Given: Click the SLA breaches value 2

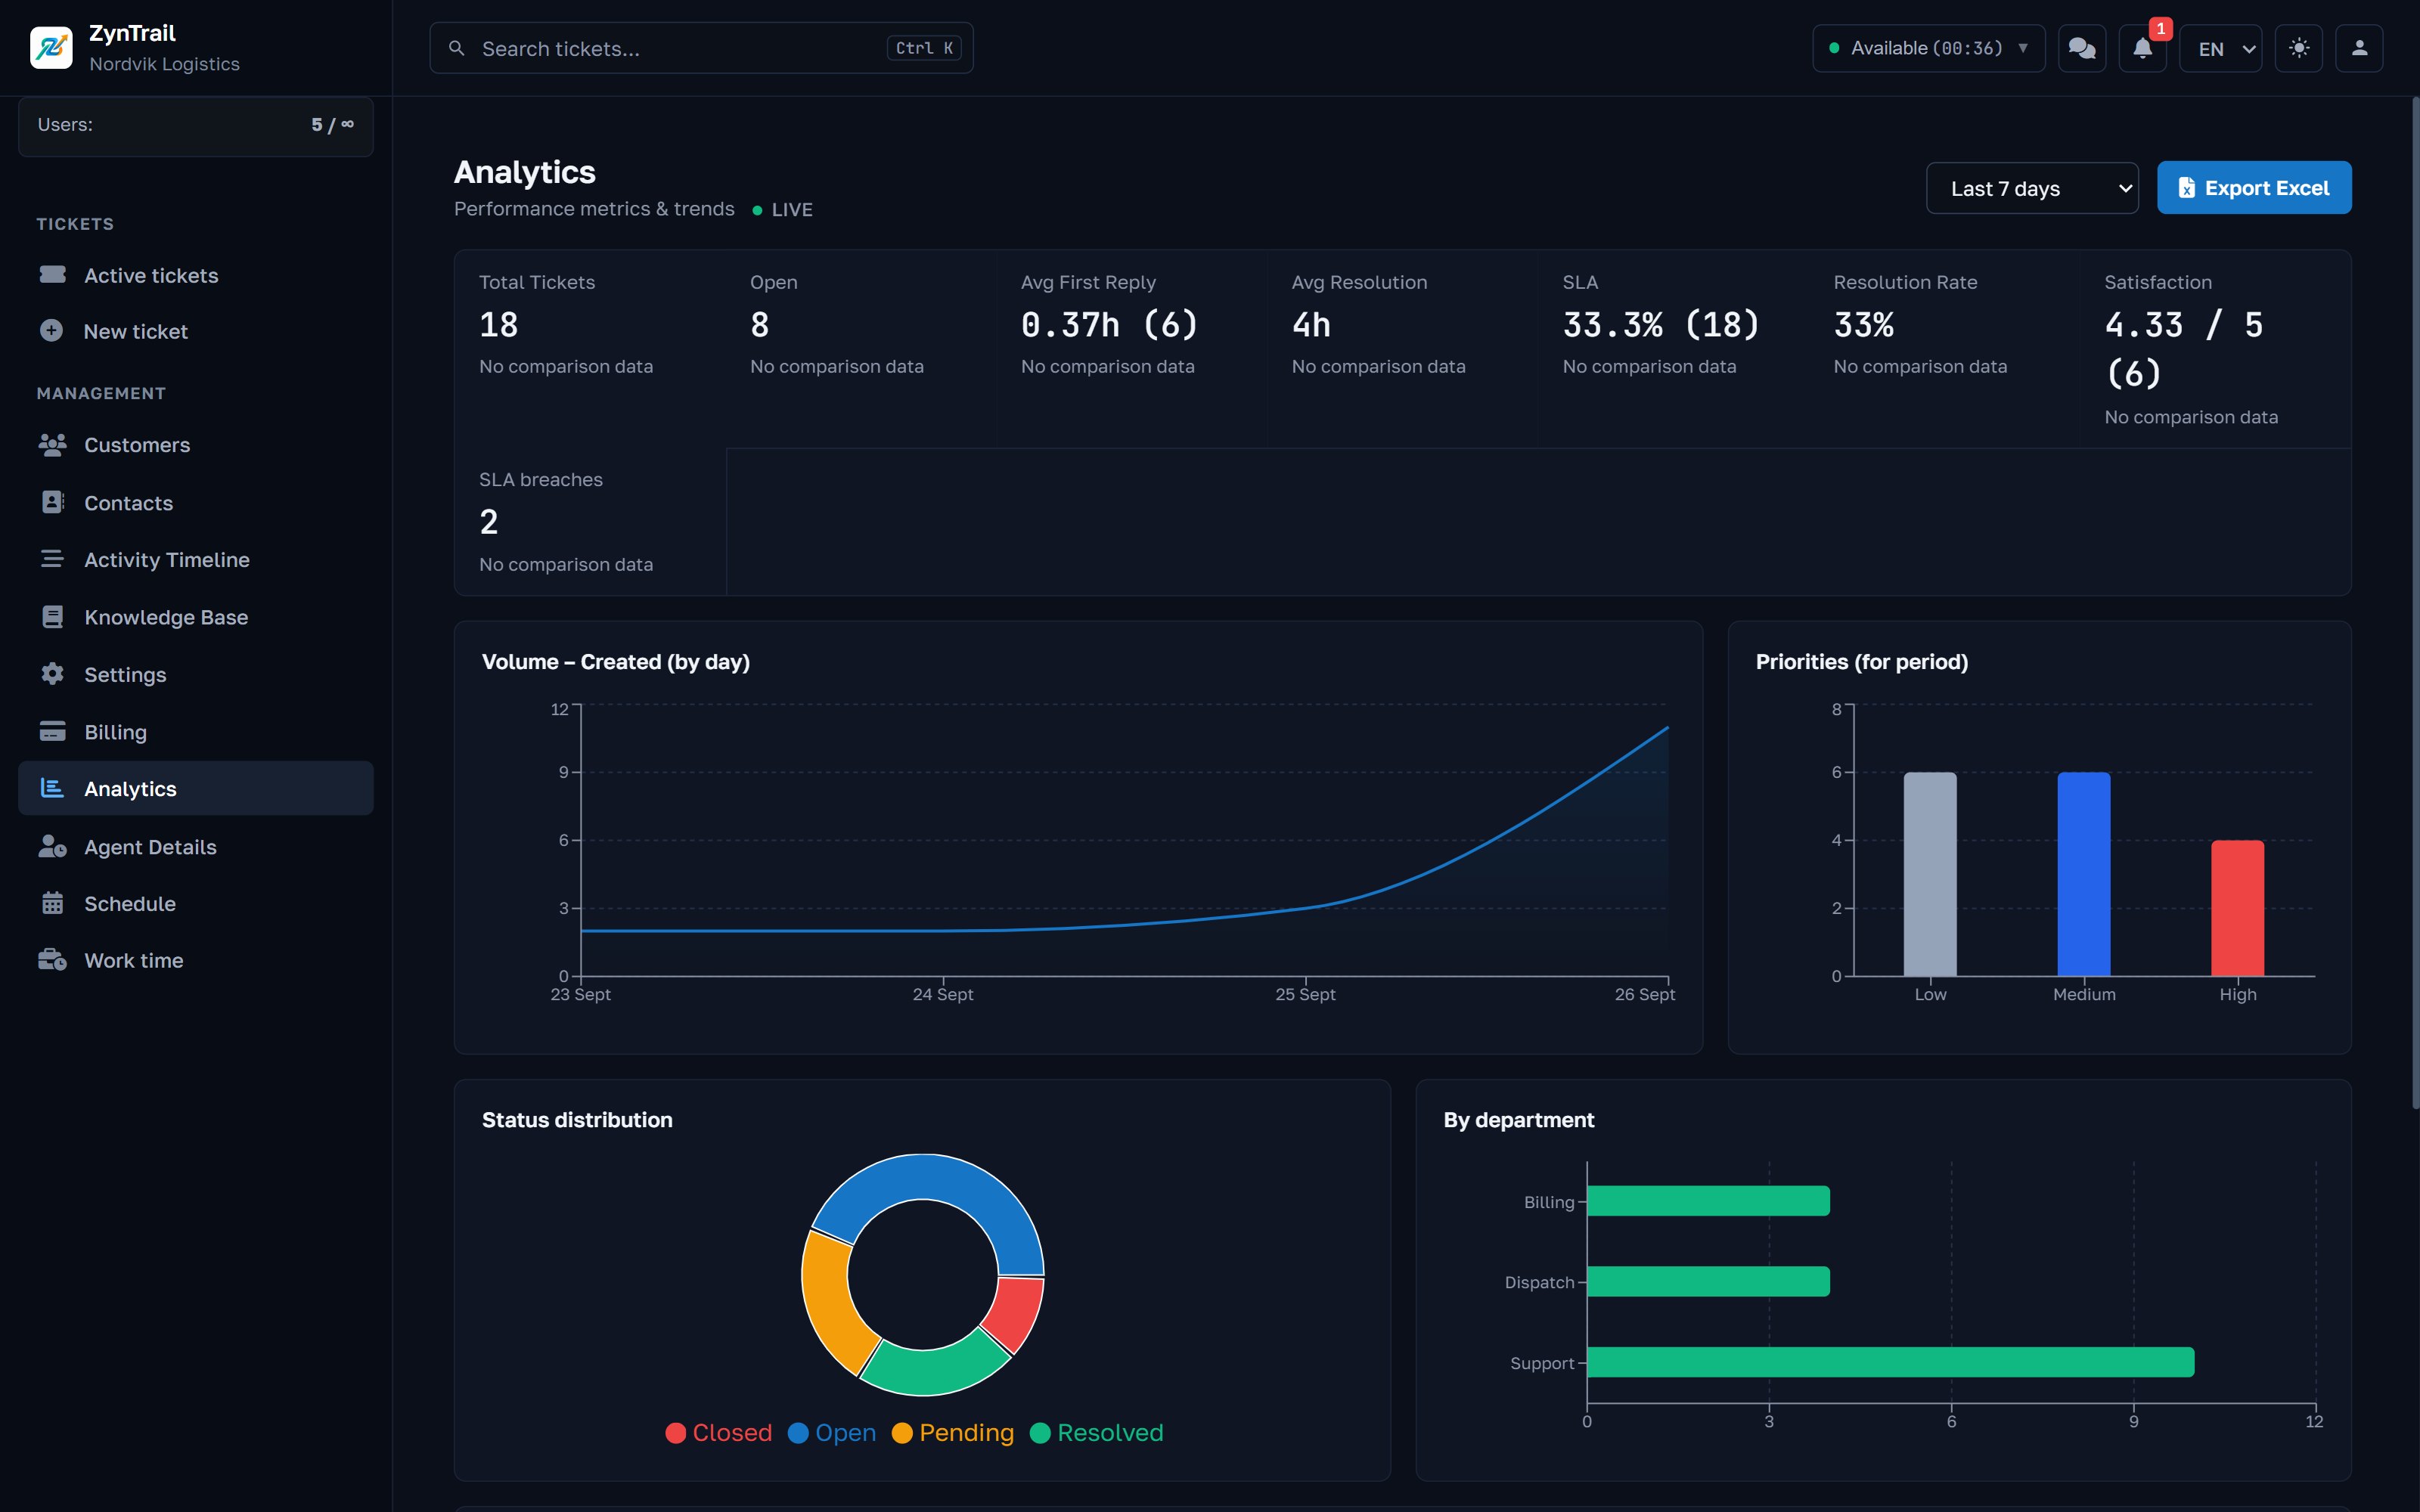Looking at the screenshot, I should pyautogui.click(x=489, y=522).
